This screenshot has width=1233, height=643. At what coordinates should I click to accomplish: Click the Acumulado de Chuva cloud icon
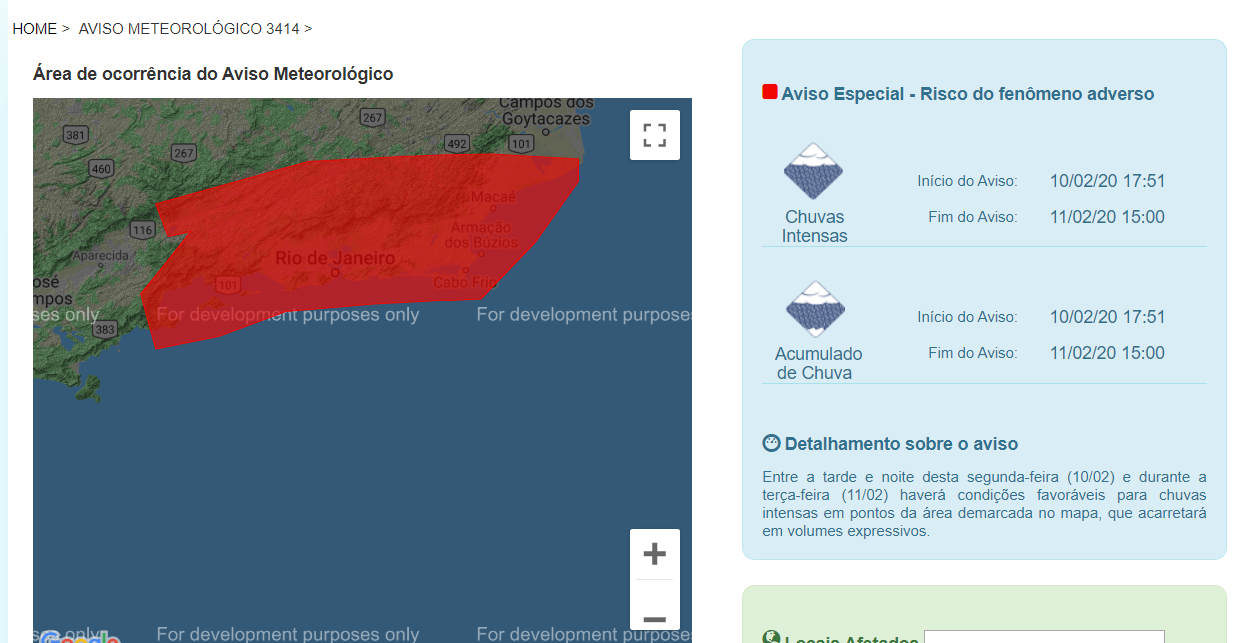point(813,309)
